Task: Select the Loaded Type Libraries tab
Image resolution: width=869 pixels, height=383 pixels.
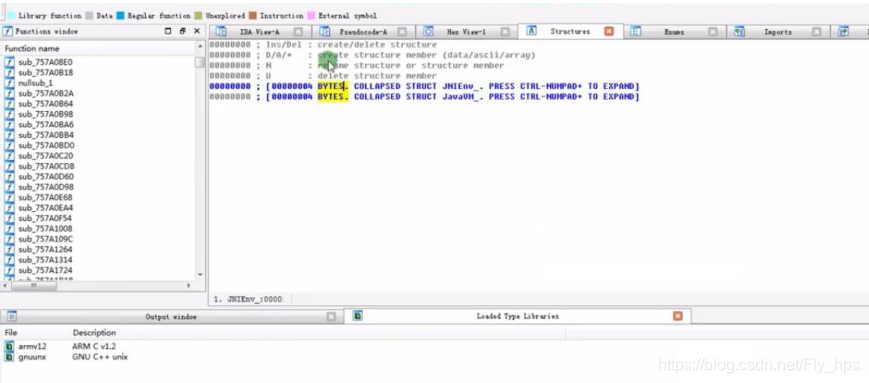Action: click(x=518, y=316)
